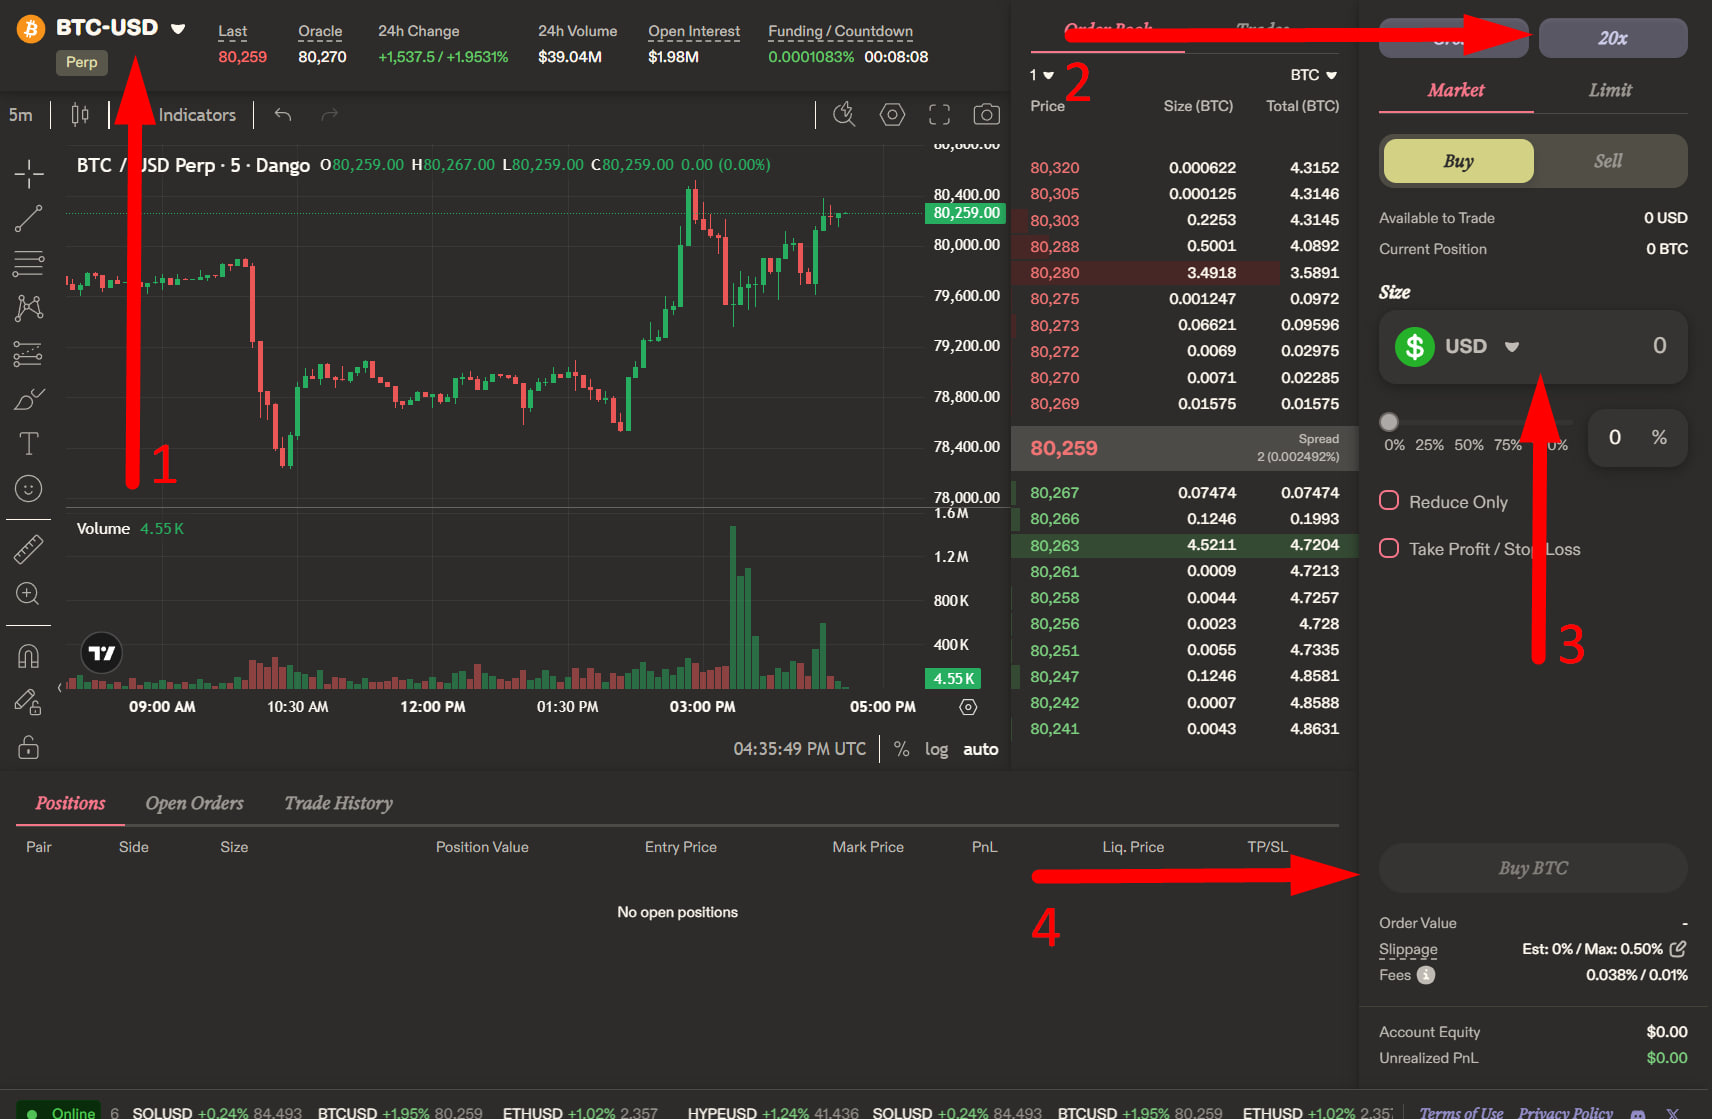Select the crosshair cursor tool

coord(29,174)
